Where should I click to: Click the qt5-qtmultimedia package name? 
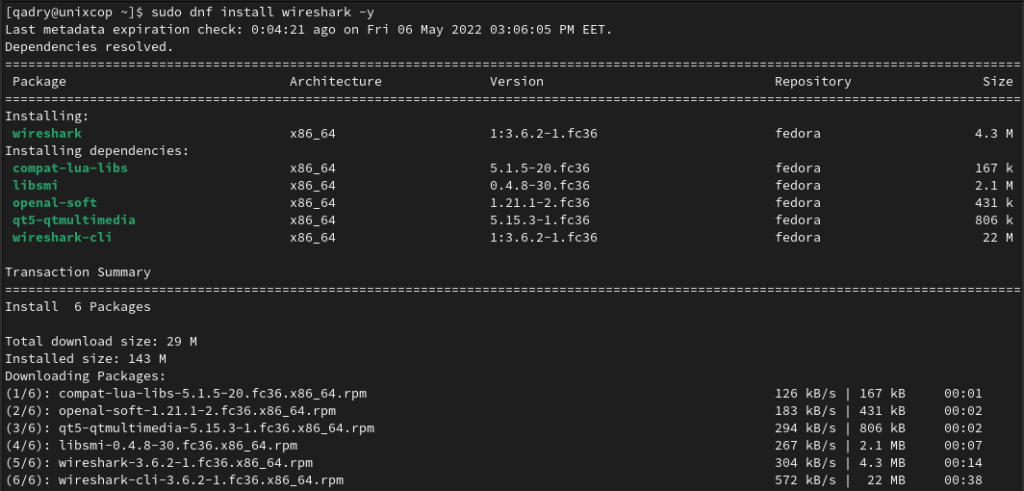[74, 220]
